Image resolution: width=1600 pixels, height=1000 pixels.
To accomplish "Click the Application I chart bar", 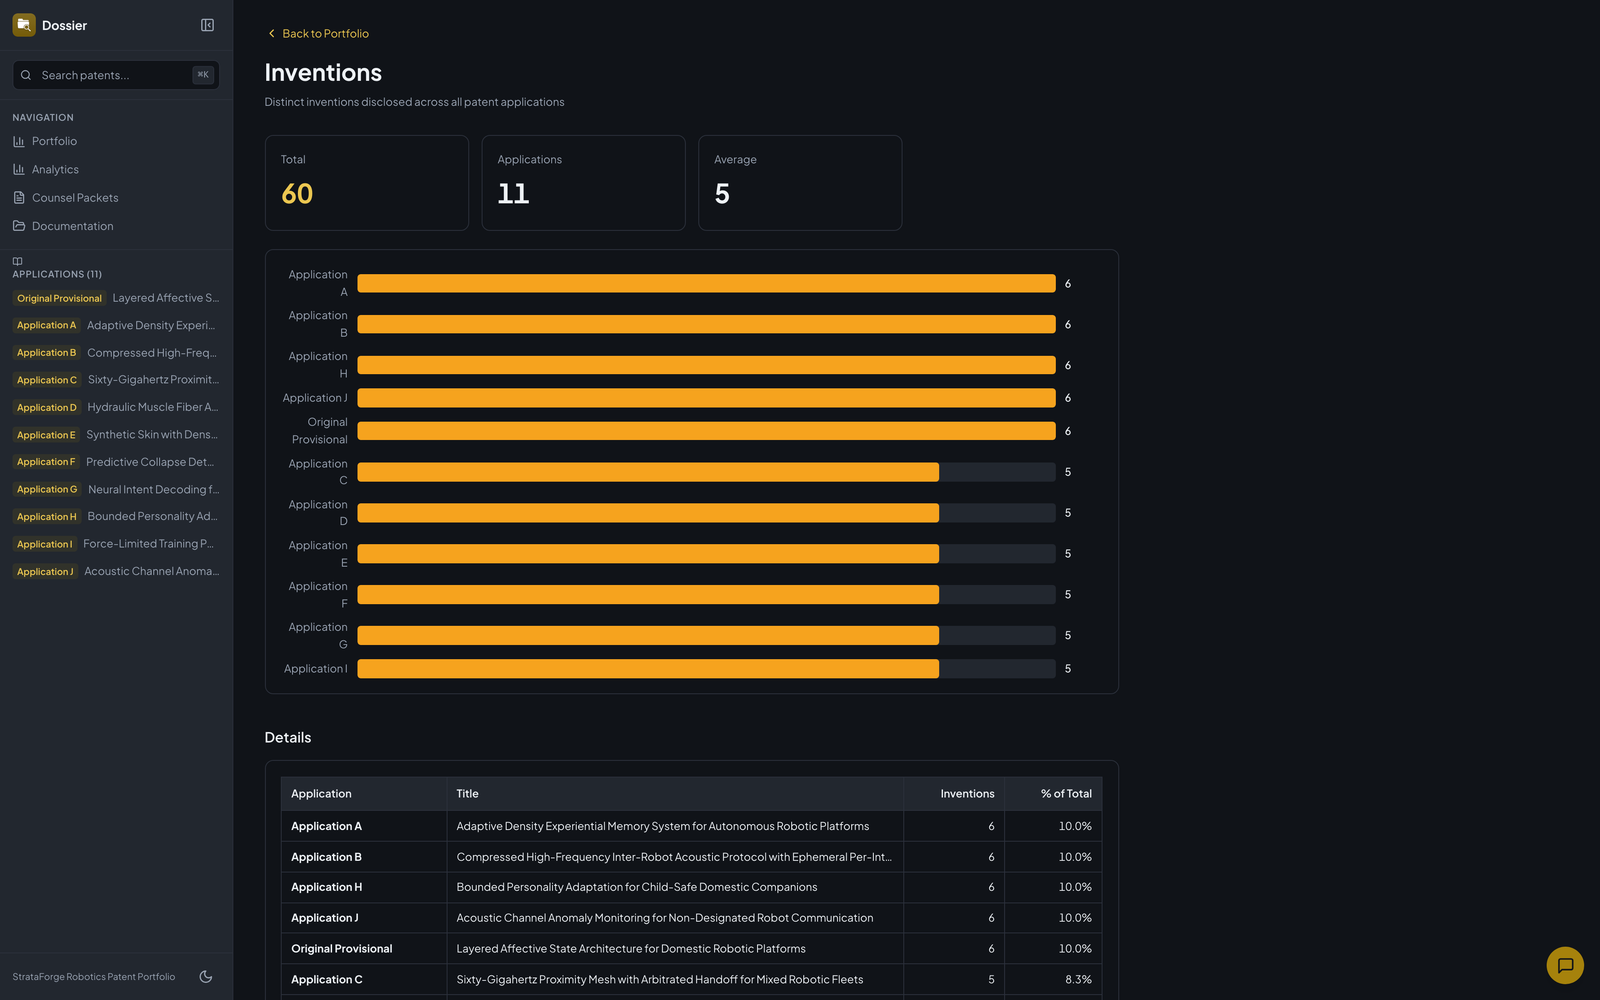I will coord(648,669).
